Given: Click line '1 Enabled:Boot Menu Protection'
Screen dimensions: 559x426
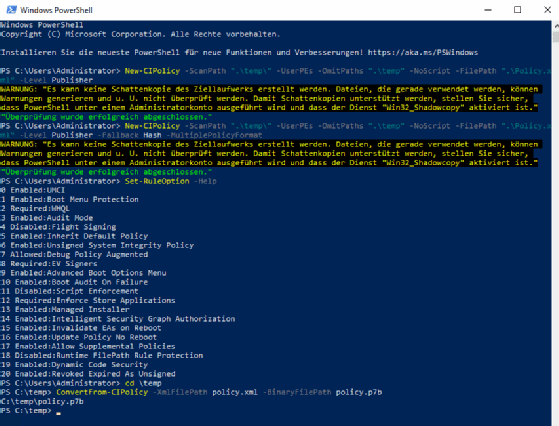Looking at the screenshot, I should (x=69, y=199).
